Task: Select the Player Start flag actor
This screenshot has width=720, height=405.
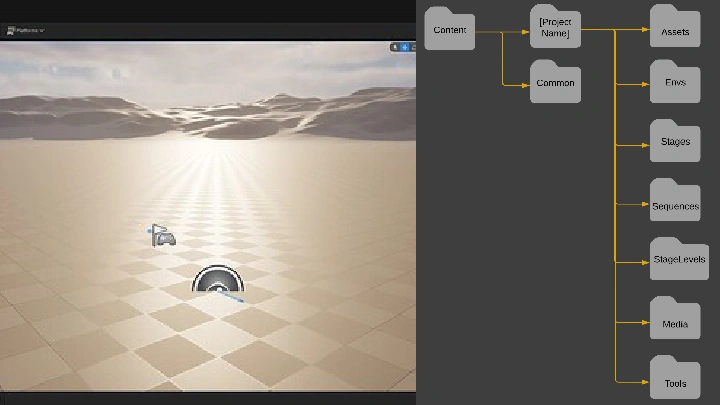Action: pos(162,236)
